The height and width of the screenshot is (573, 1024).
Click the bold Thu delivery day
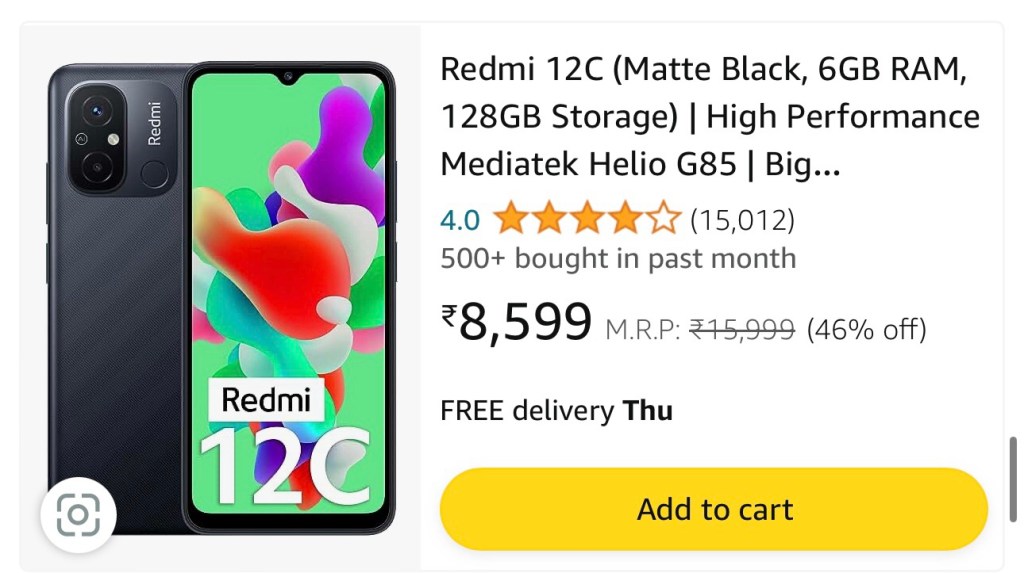647,411
